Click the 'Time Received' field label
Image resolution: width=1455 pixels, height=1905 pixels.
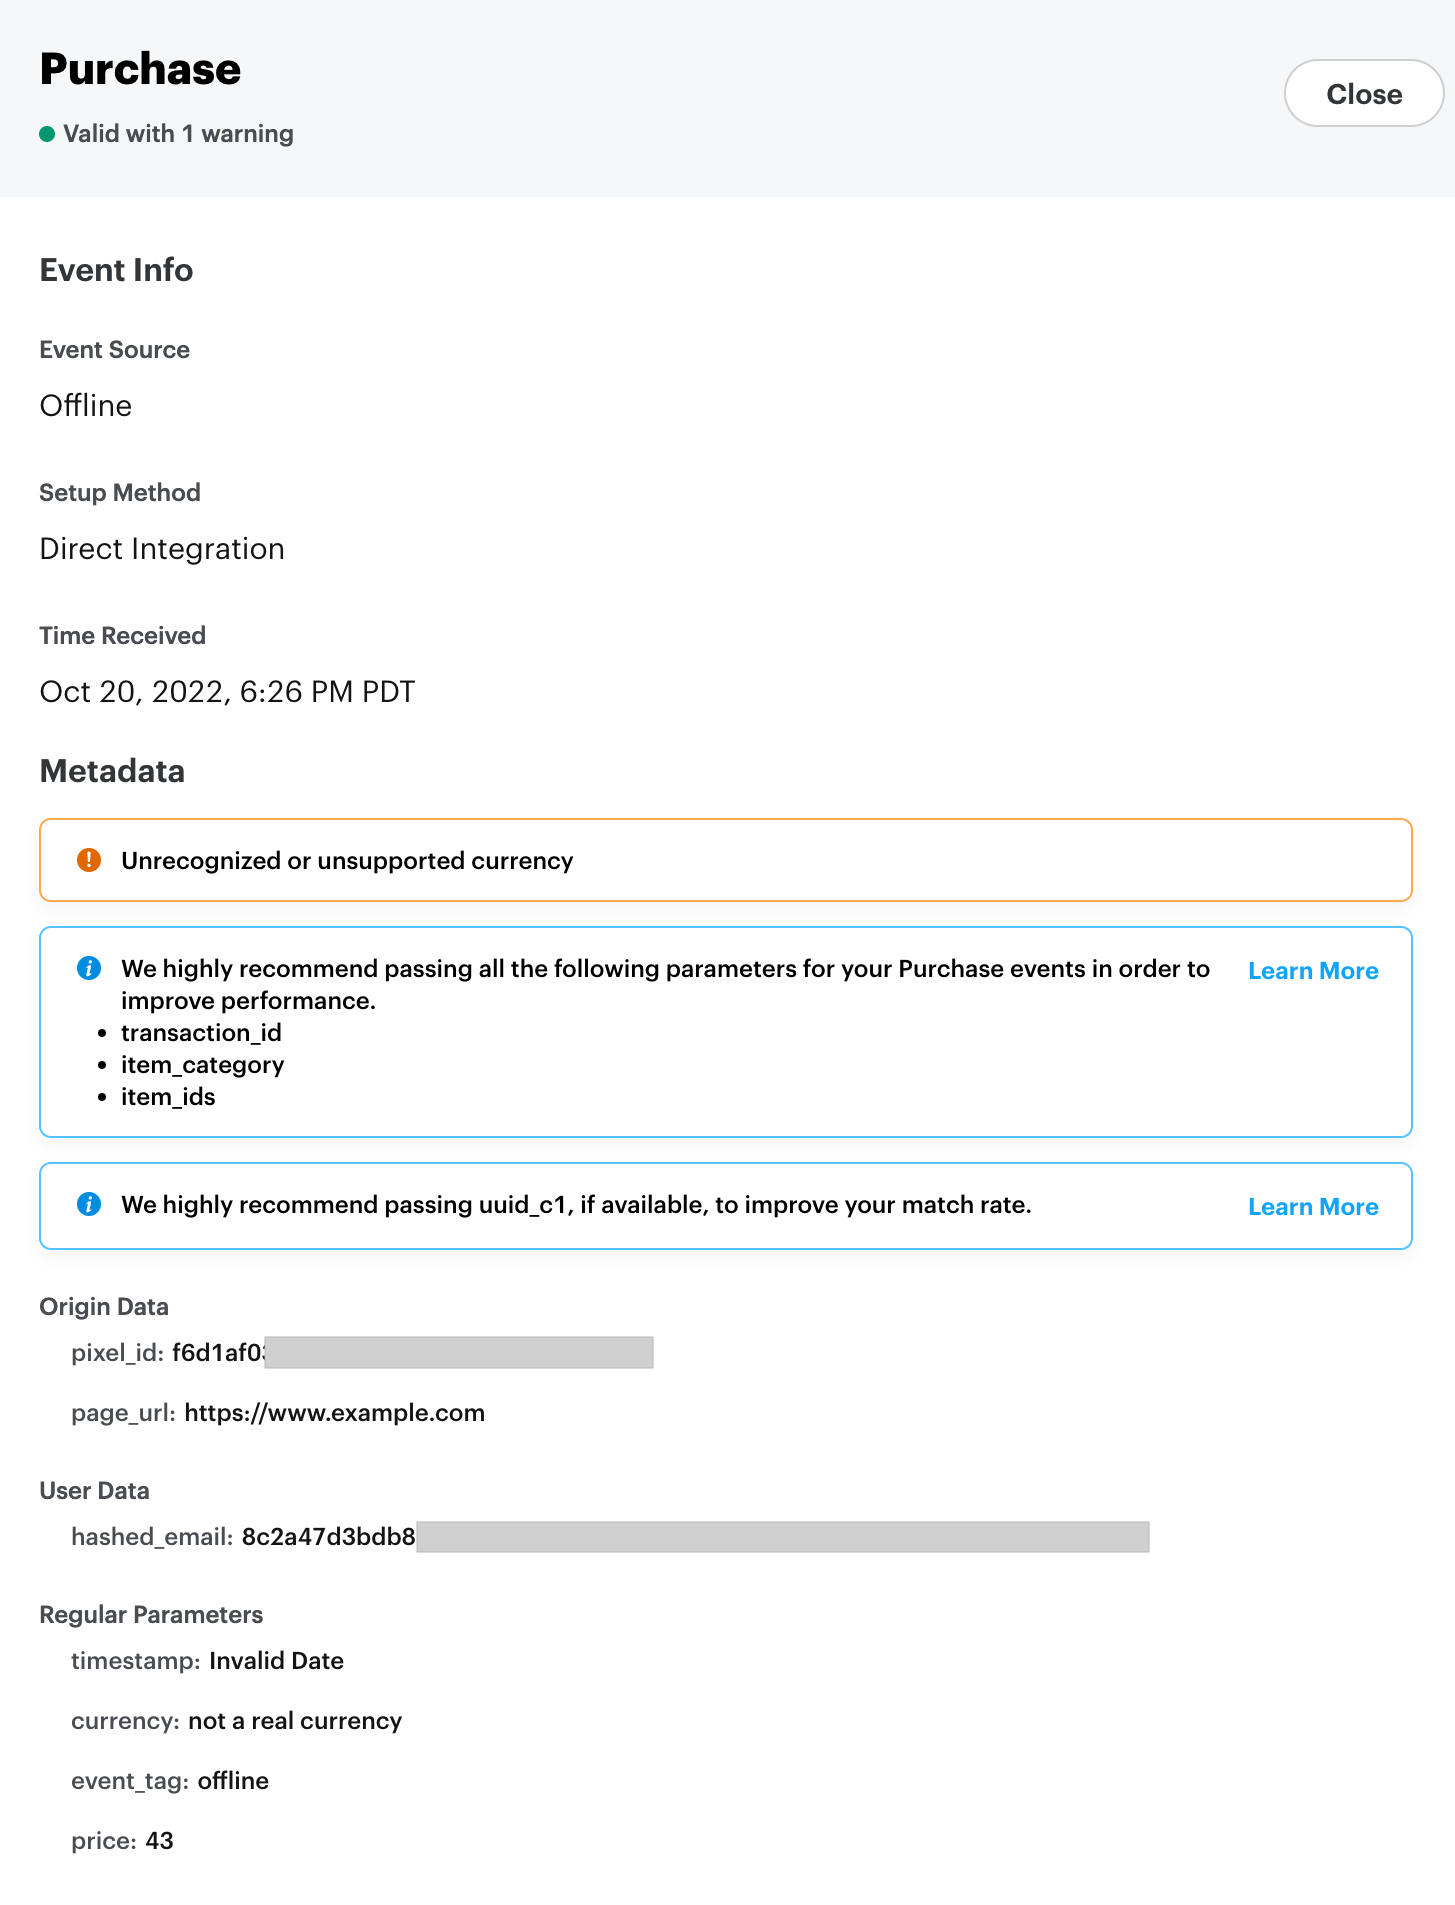tap(123, 636)
